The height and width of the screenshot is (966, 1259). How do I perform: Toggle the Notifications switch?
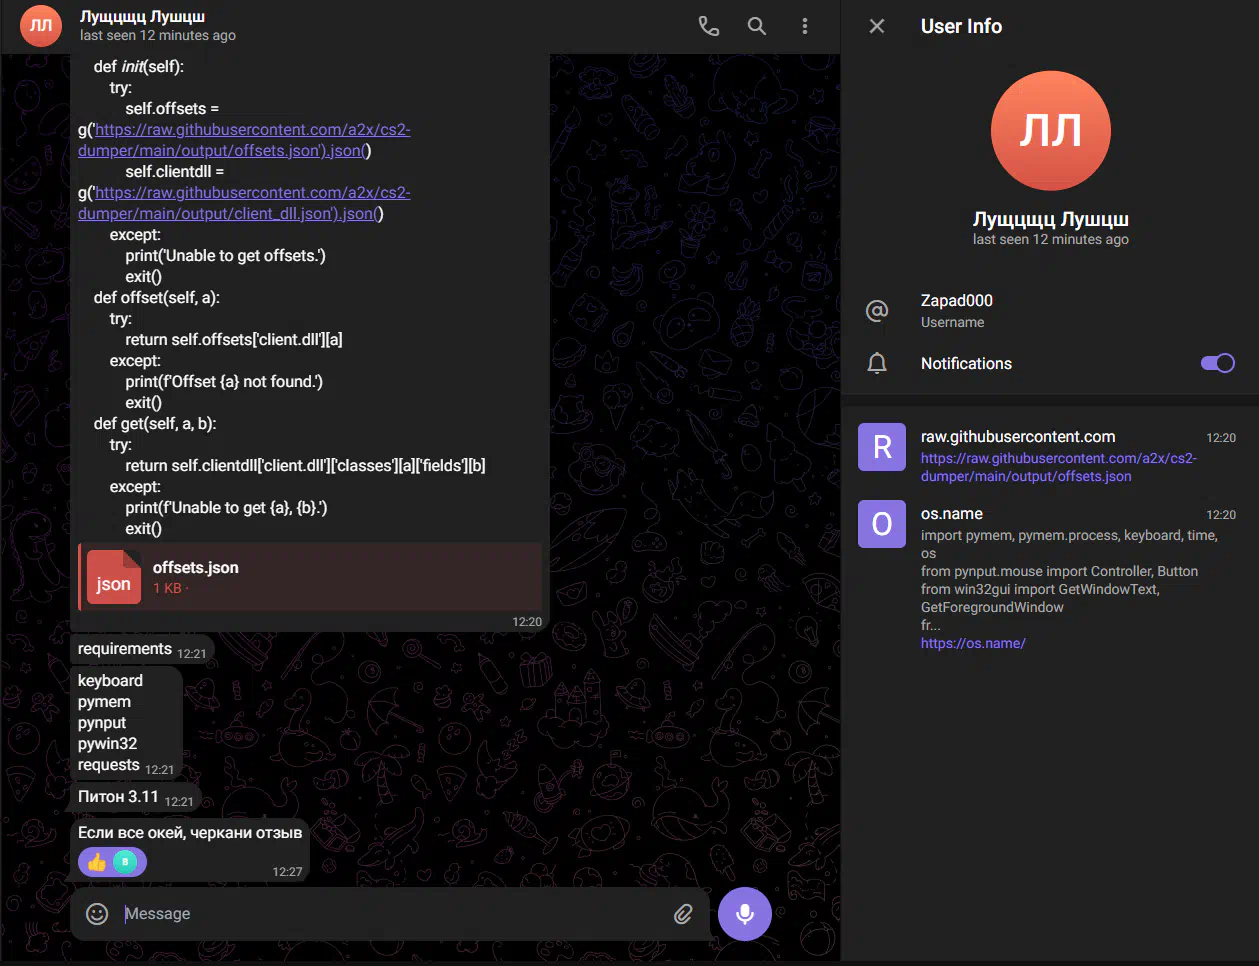coord(1218,363)
